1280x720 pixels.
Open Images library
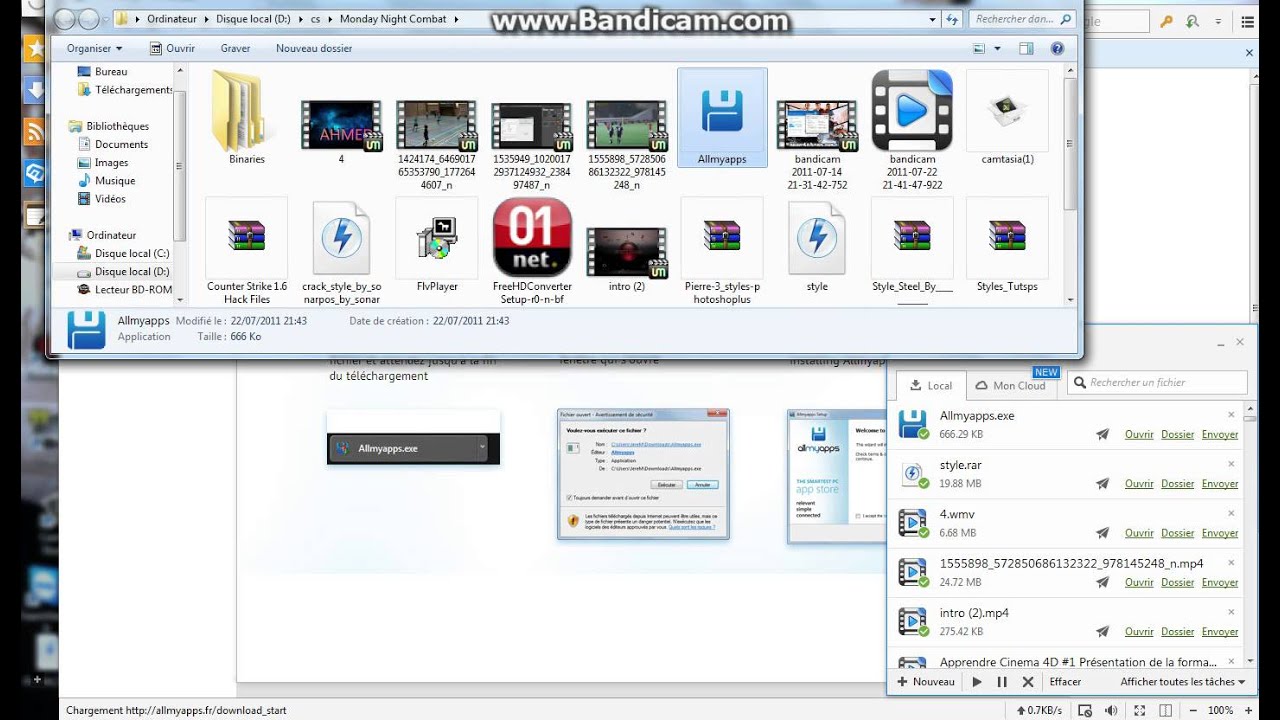point(103,163)
